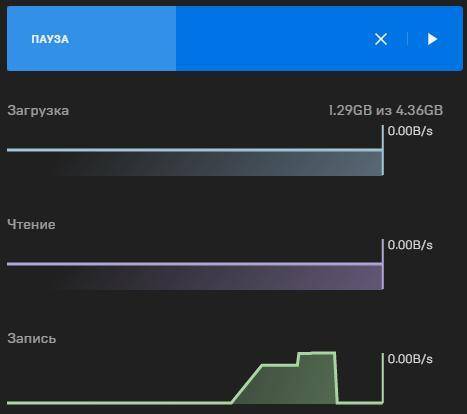Click the blue download speed graph

(x=195, y=162)
